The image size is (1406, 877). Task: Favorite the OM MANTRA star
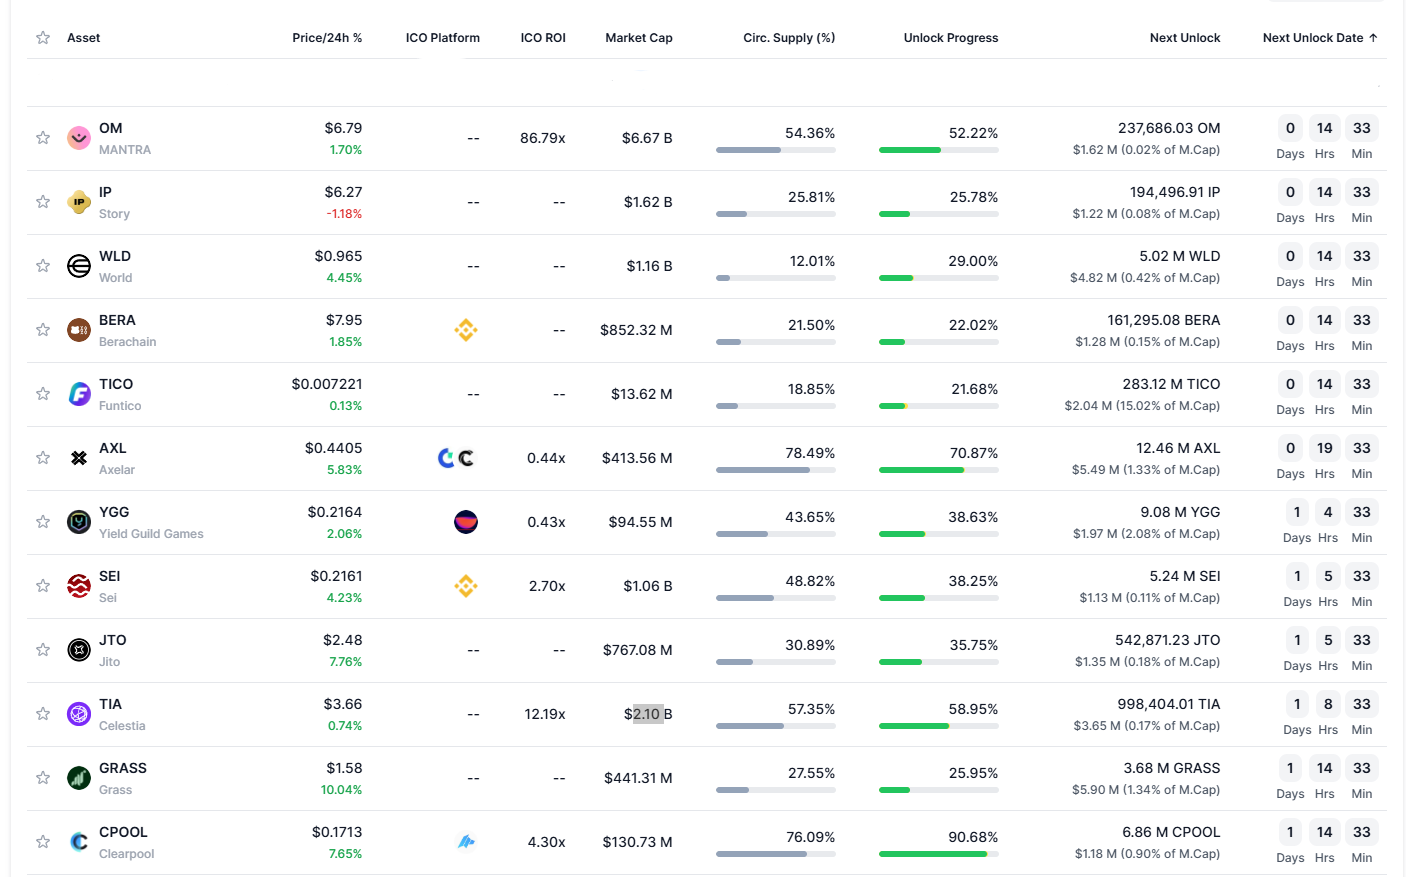tap(43, 138)
